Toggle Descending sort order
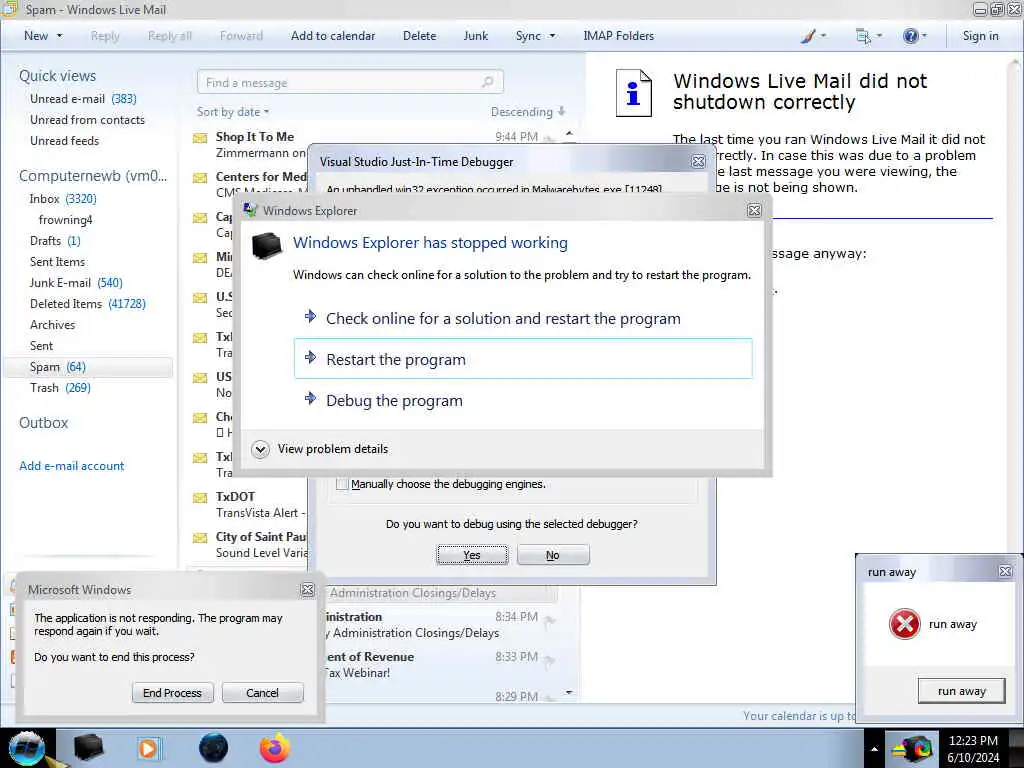The width and height of the screenshot is (1024, 768). coord(528,112)
